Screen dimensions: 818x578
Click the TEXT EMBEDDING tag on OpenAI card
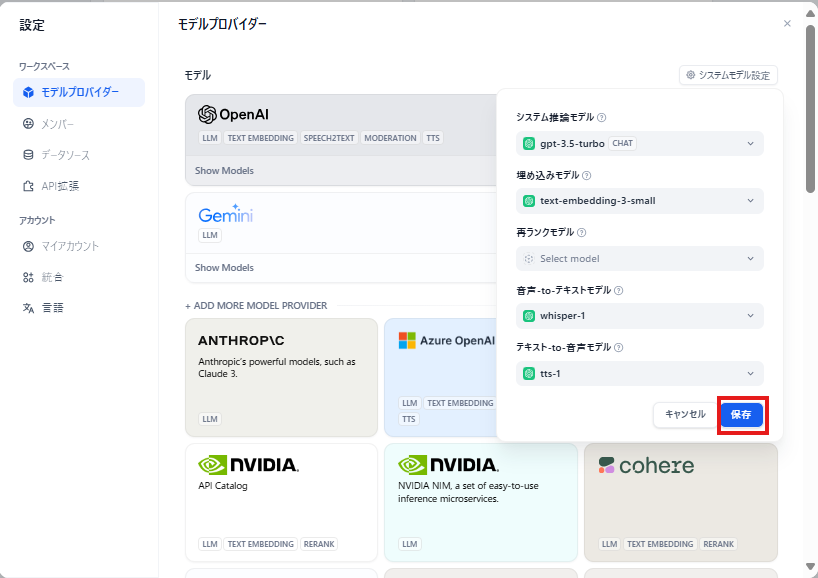click(261, 138)
